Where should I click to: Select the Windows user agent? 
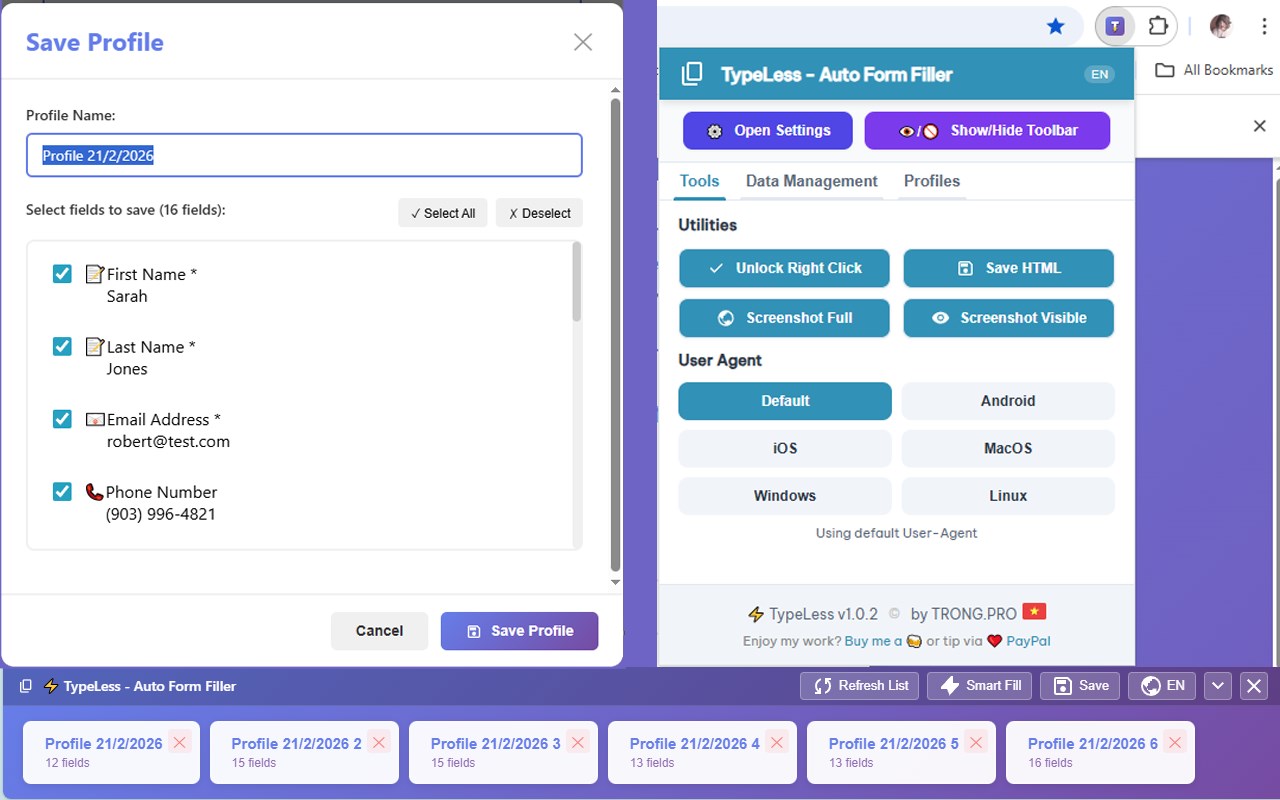(x=785, y=496)
